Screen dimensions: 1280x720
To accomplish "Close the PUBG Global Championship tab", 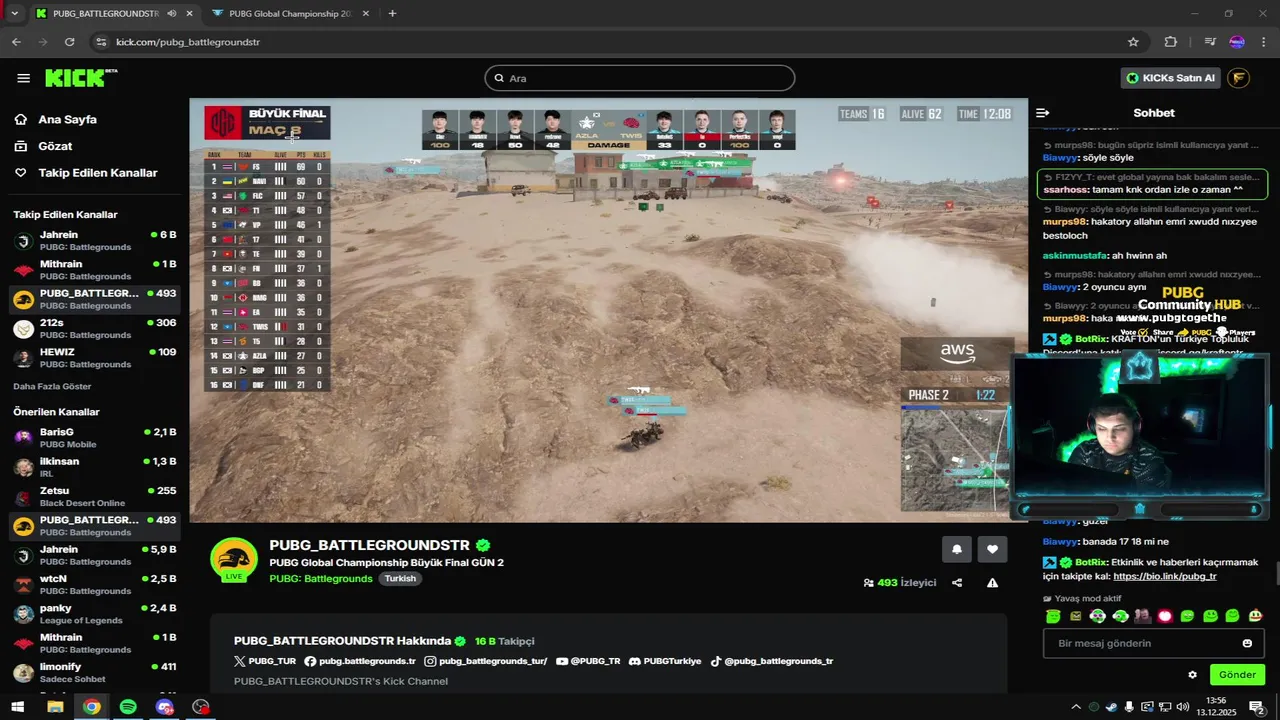I will [x=365, y=14].
